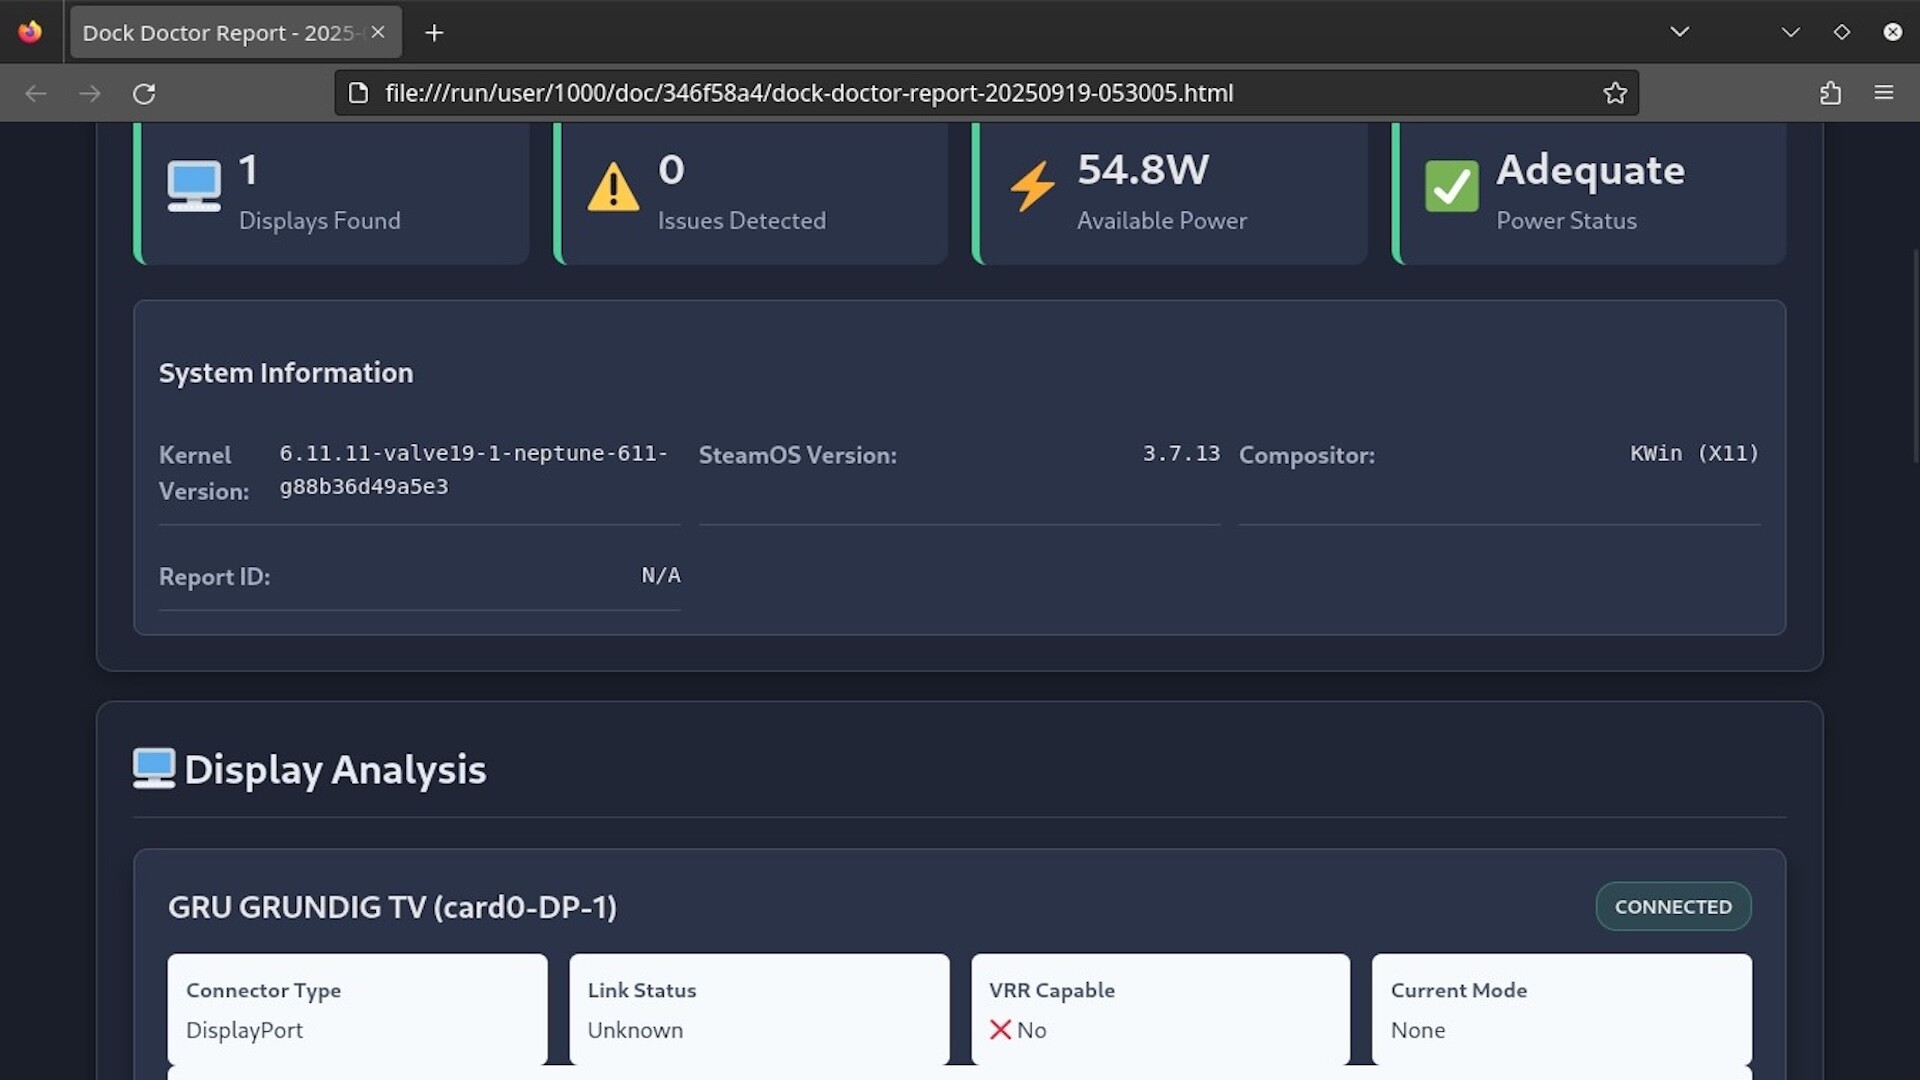Click the forward navigation arrow
This screenshot has width=1920, height=1080.
click(x=90, y=93)
